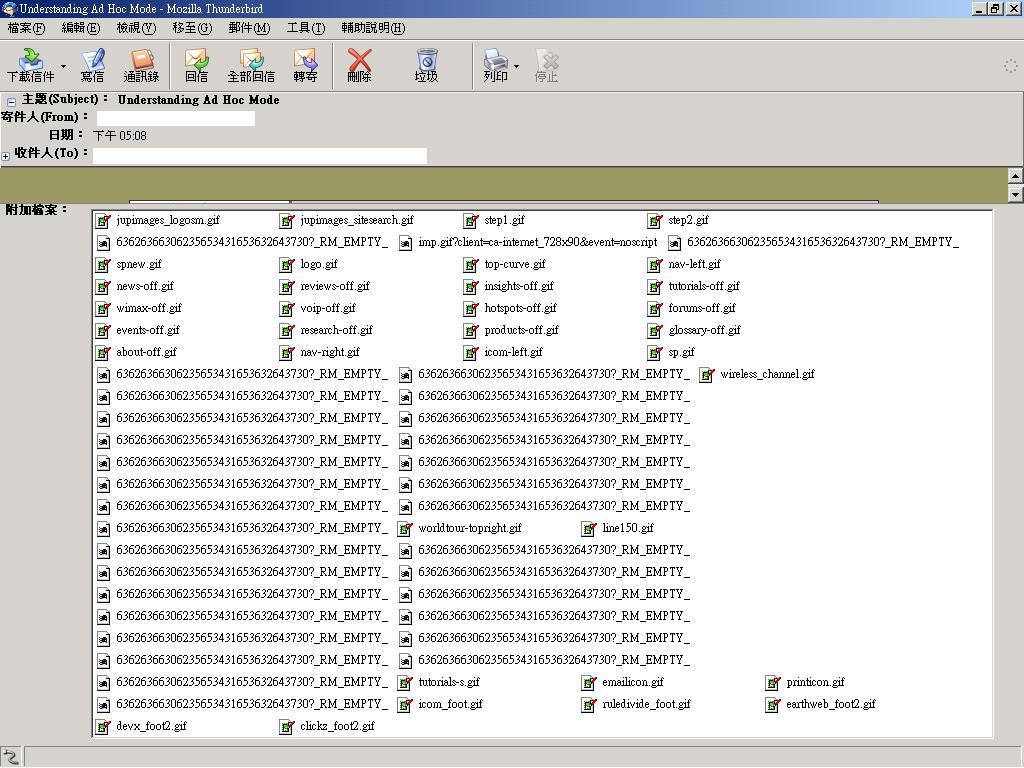1024x768 pixels.
Task: Click the Reply All (全部回信) icon
Action: click(x=251, y=61)
